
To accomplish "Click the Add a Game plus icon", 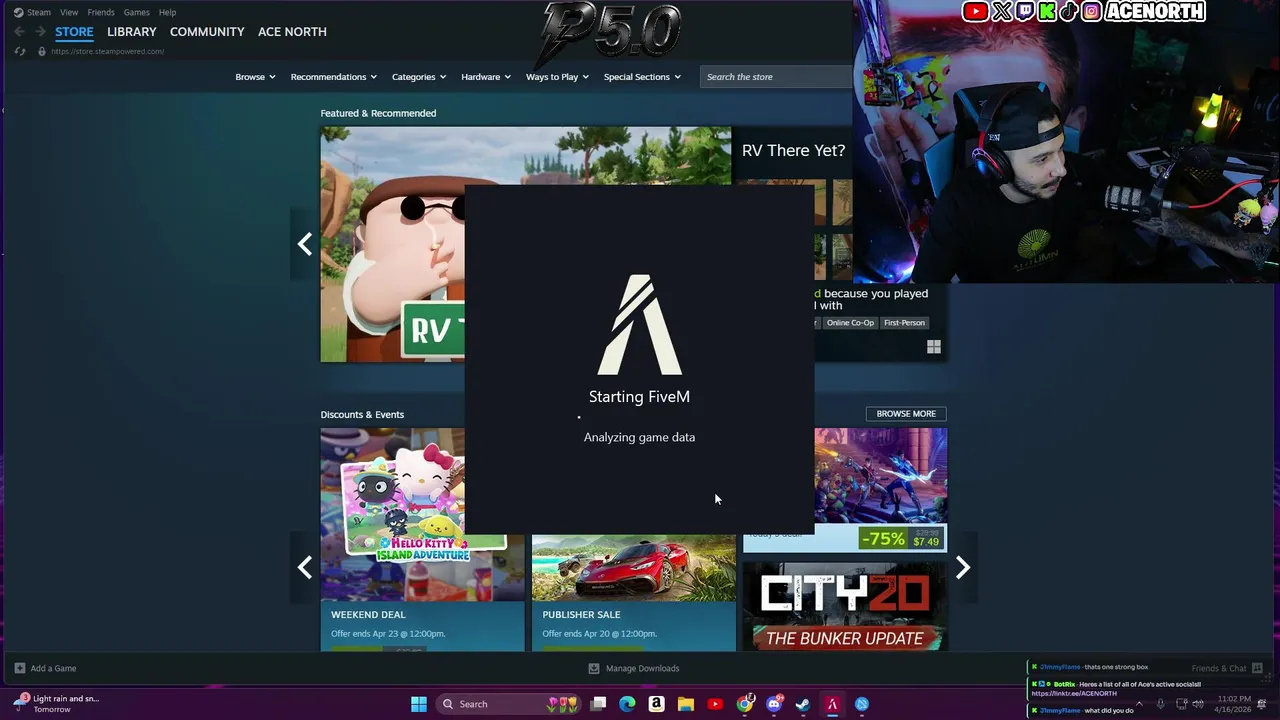I will 20,668.
